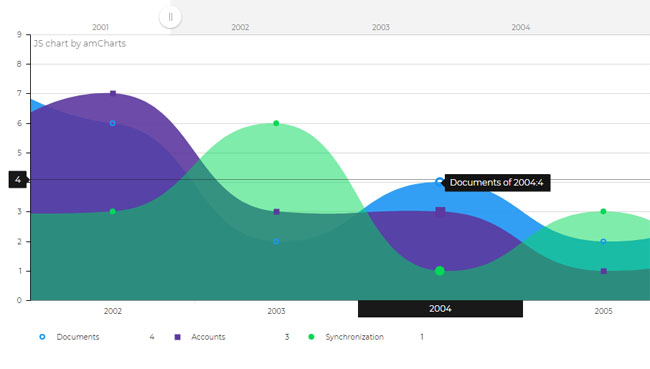Click the Synchronization green bullet at 2003 peak
Image resolution: width=650 pixels, height=369 pixels.
click(x=276, y=123)
